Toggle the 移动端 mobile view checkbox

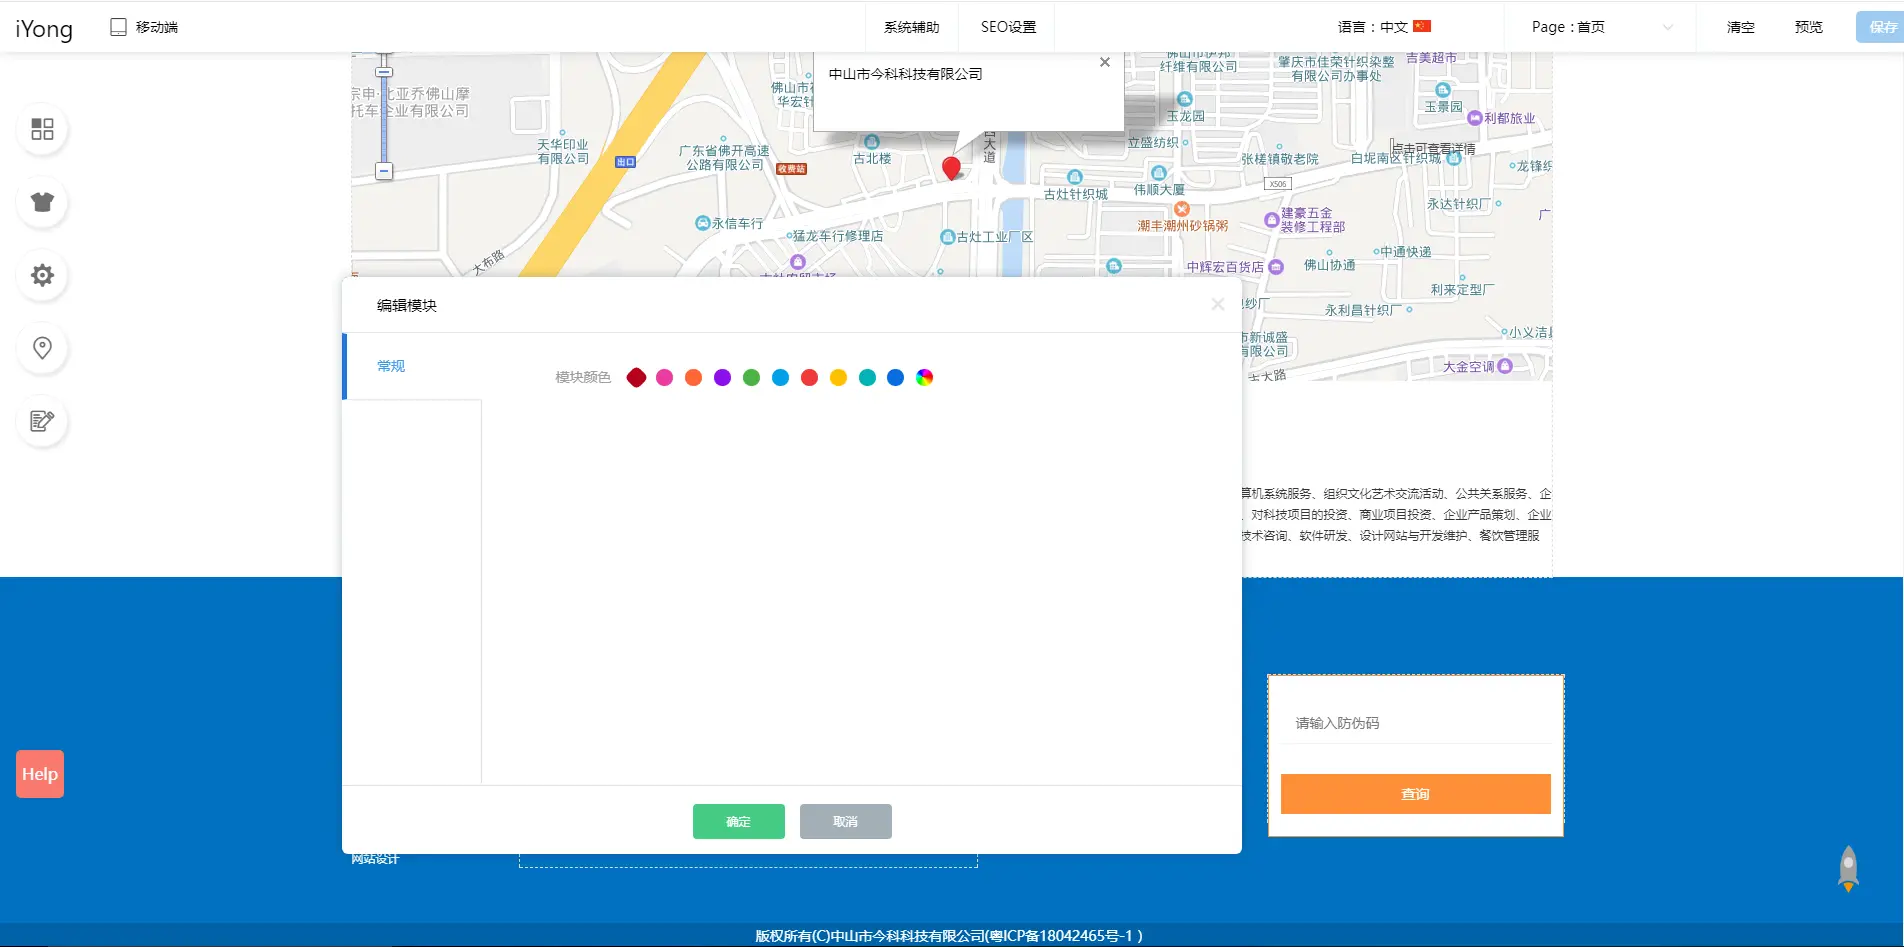[118, 27]
